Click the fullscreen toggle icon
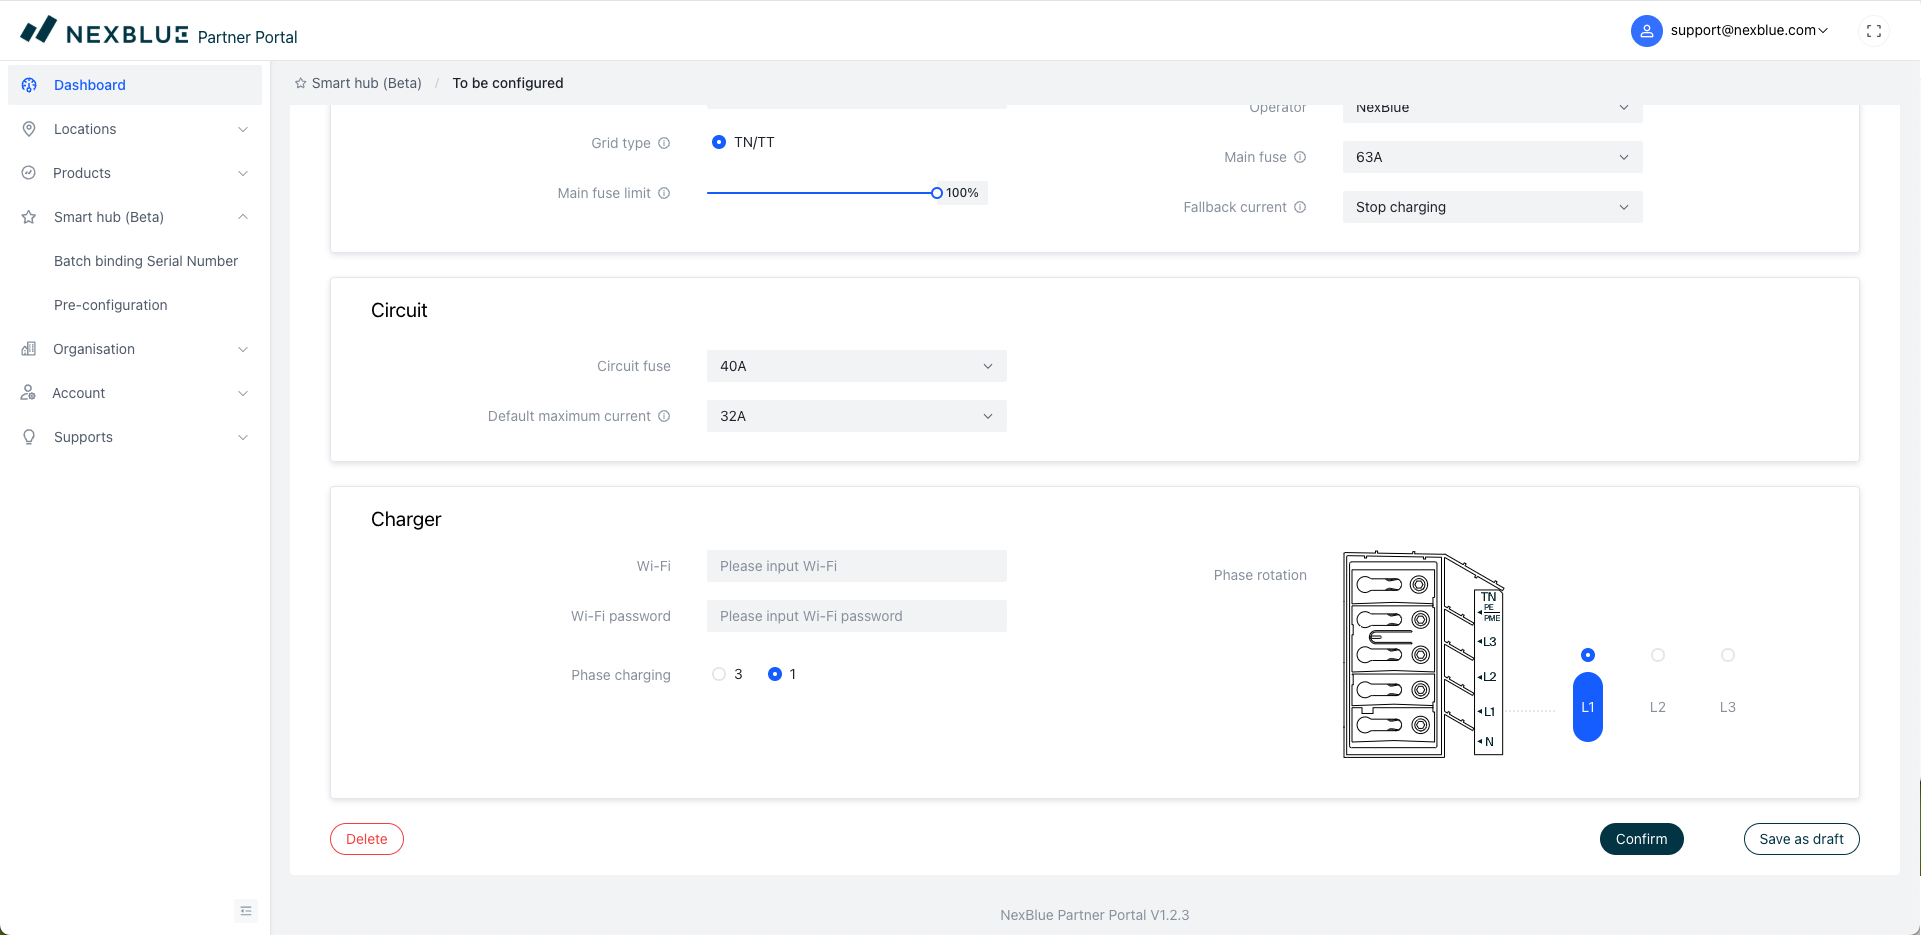The image size is (1921, 935). point(1873,31)
